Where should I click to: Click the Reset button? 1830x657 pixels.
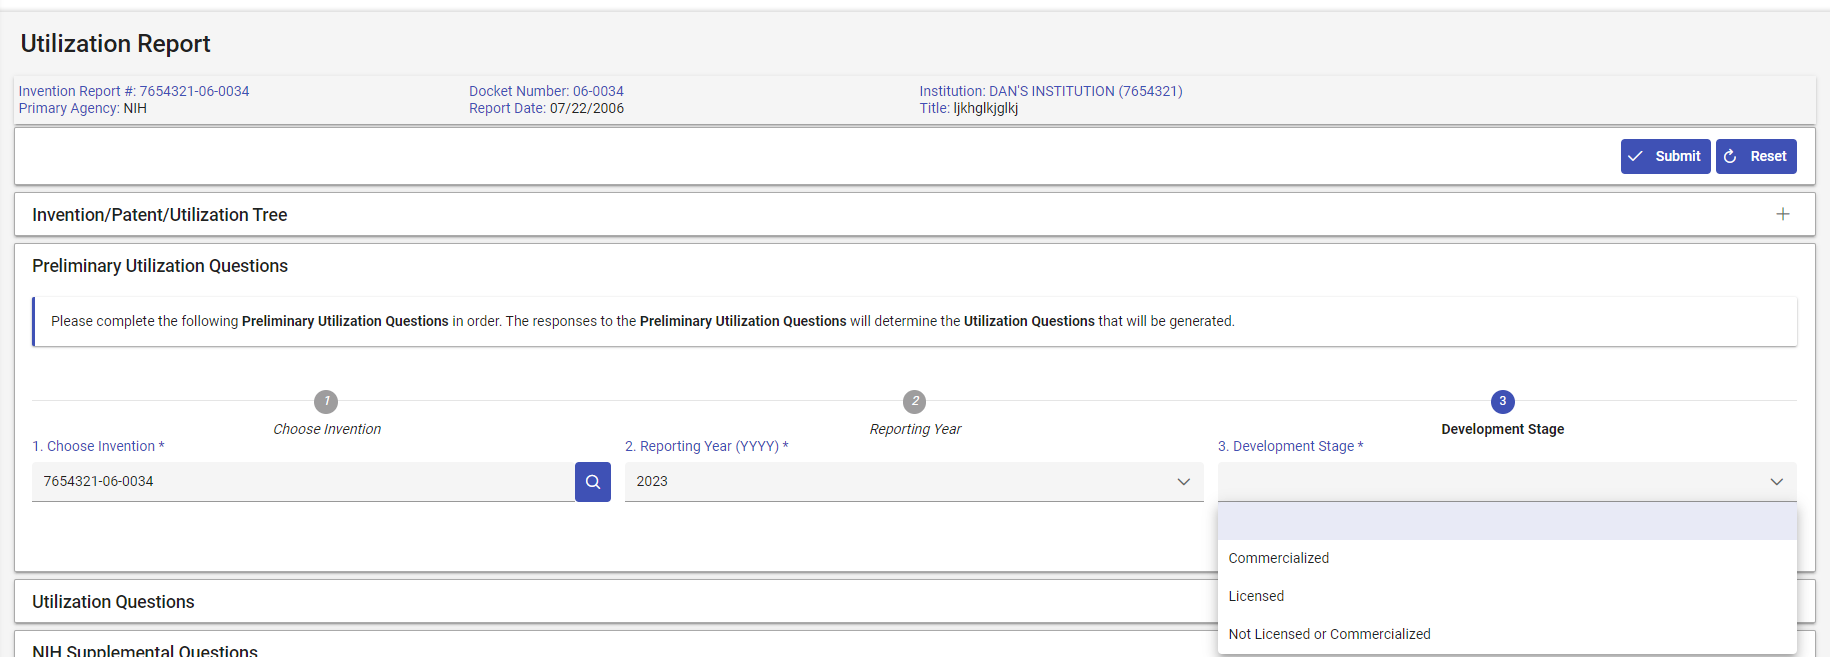click(1756, 156)
